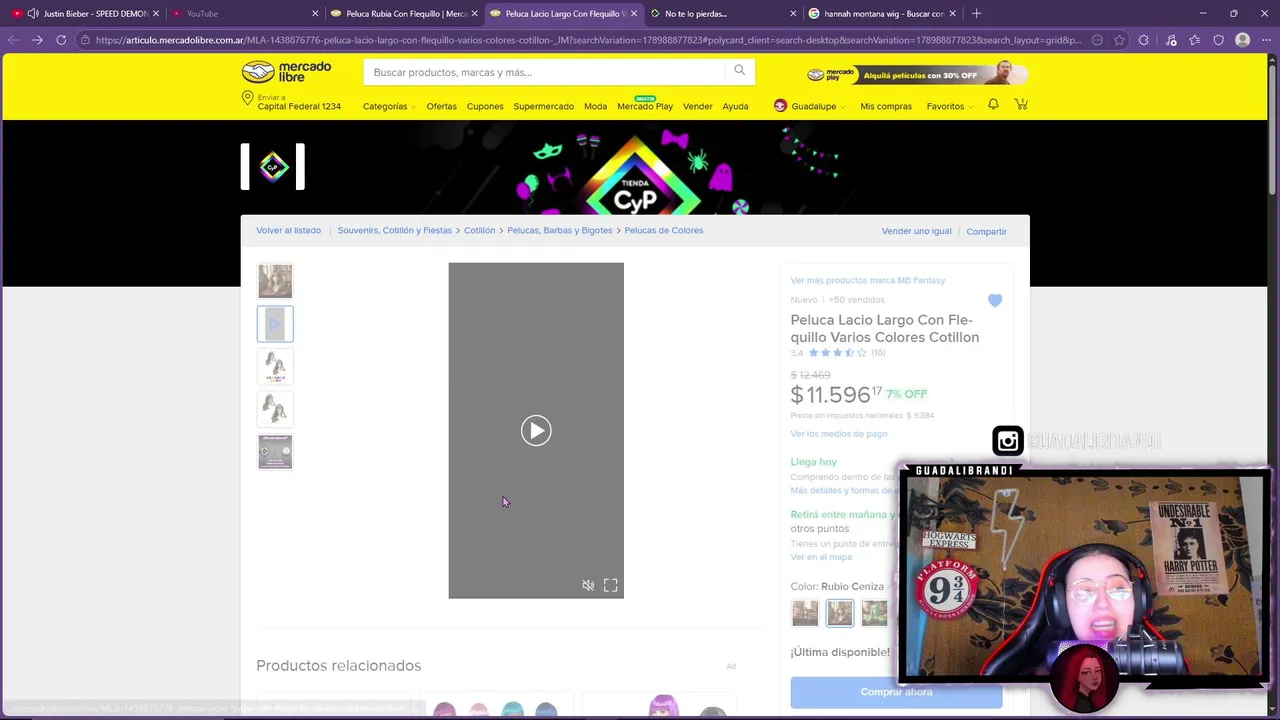Click the Compartir link

point(986,231)
